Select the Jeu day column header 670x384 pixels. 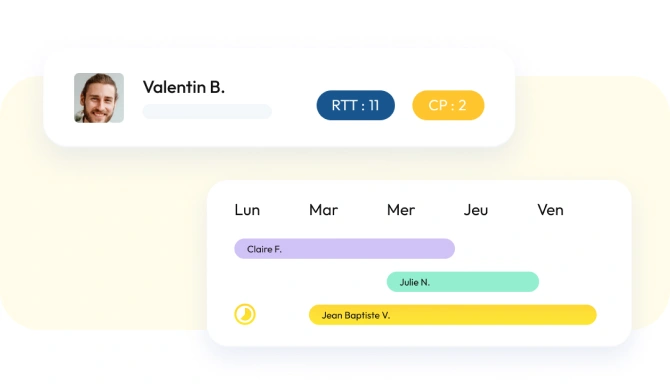coord(476,210)
